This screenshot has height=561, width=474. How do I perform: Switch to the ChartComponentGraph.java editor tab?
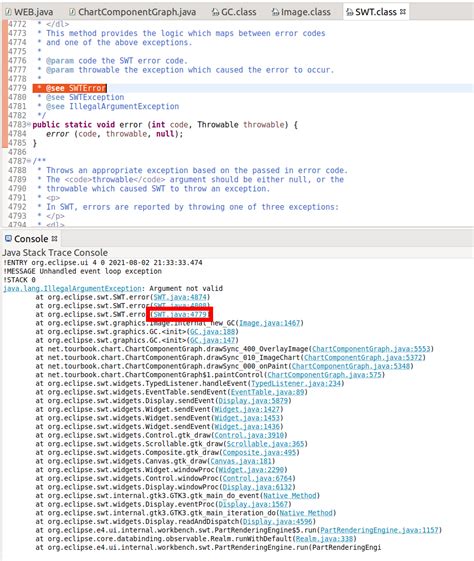point(133,12)
